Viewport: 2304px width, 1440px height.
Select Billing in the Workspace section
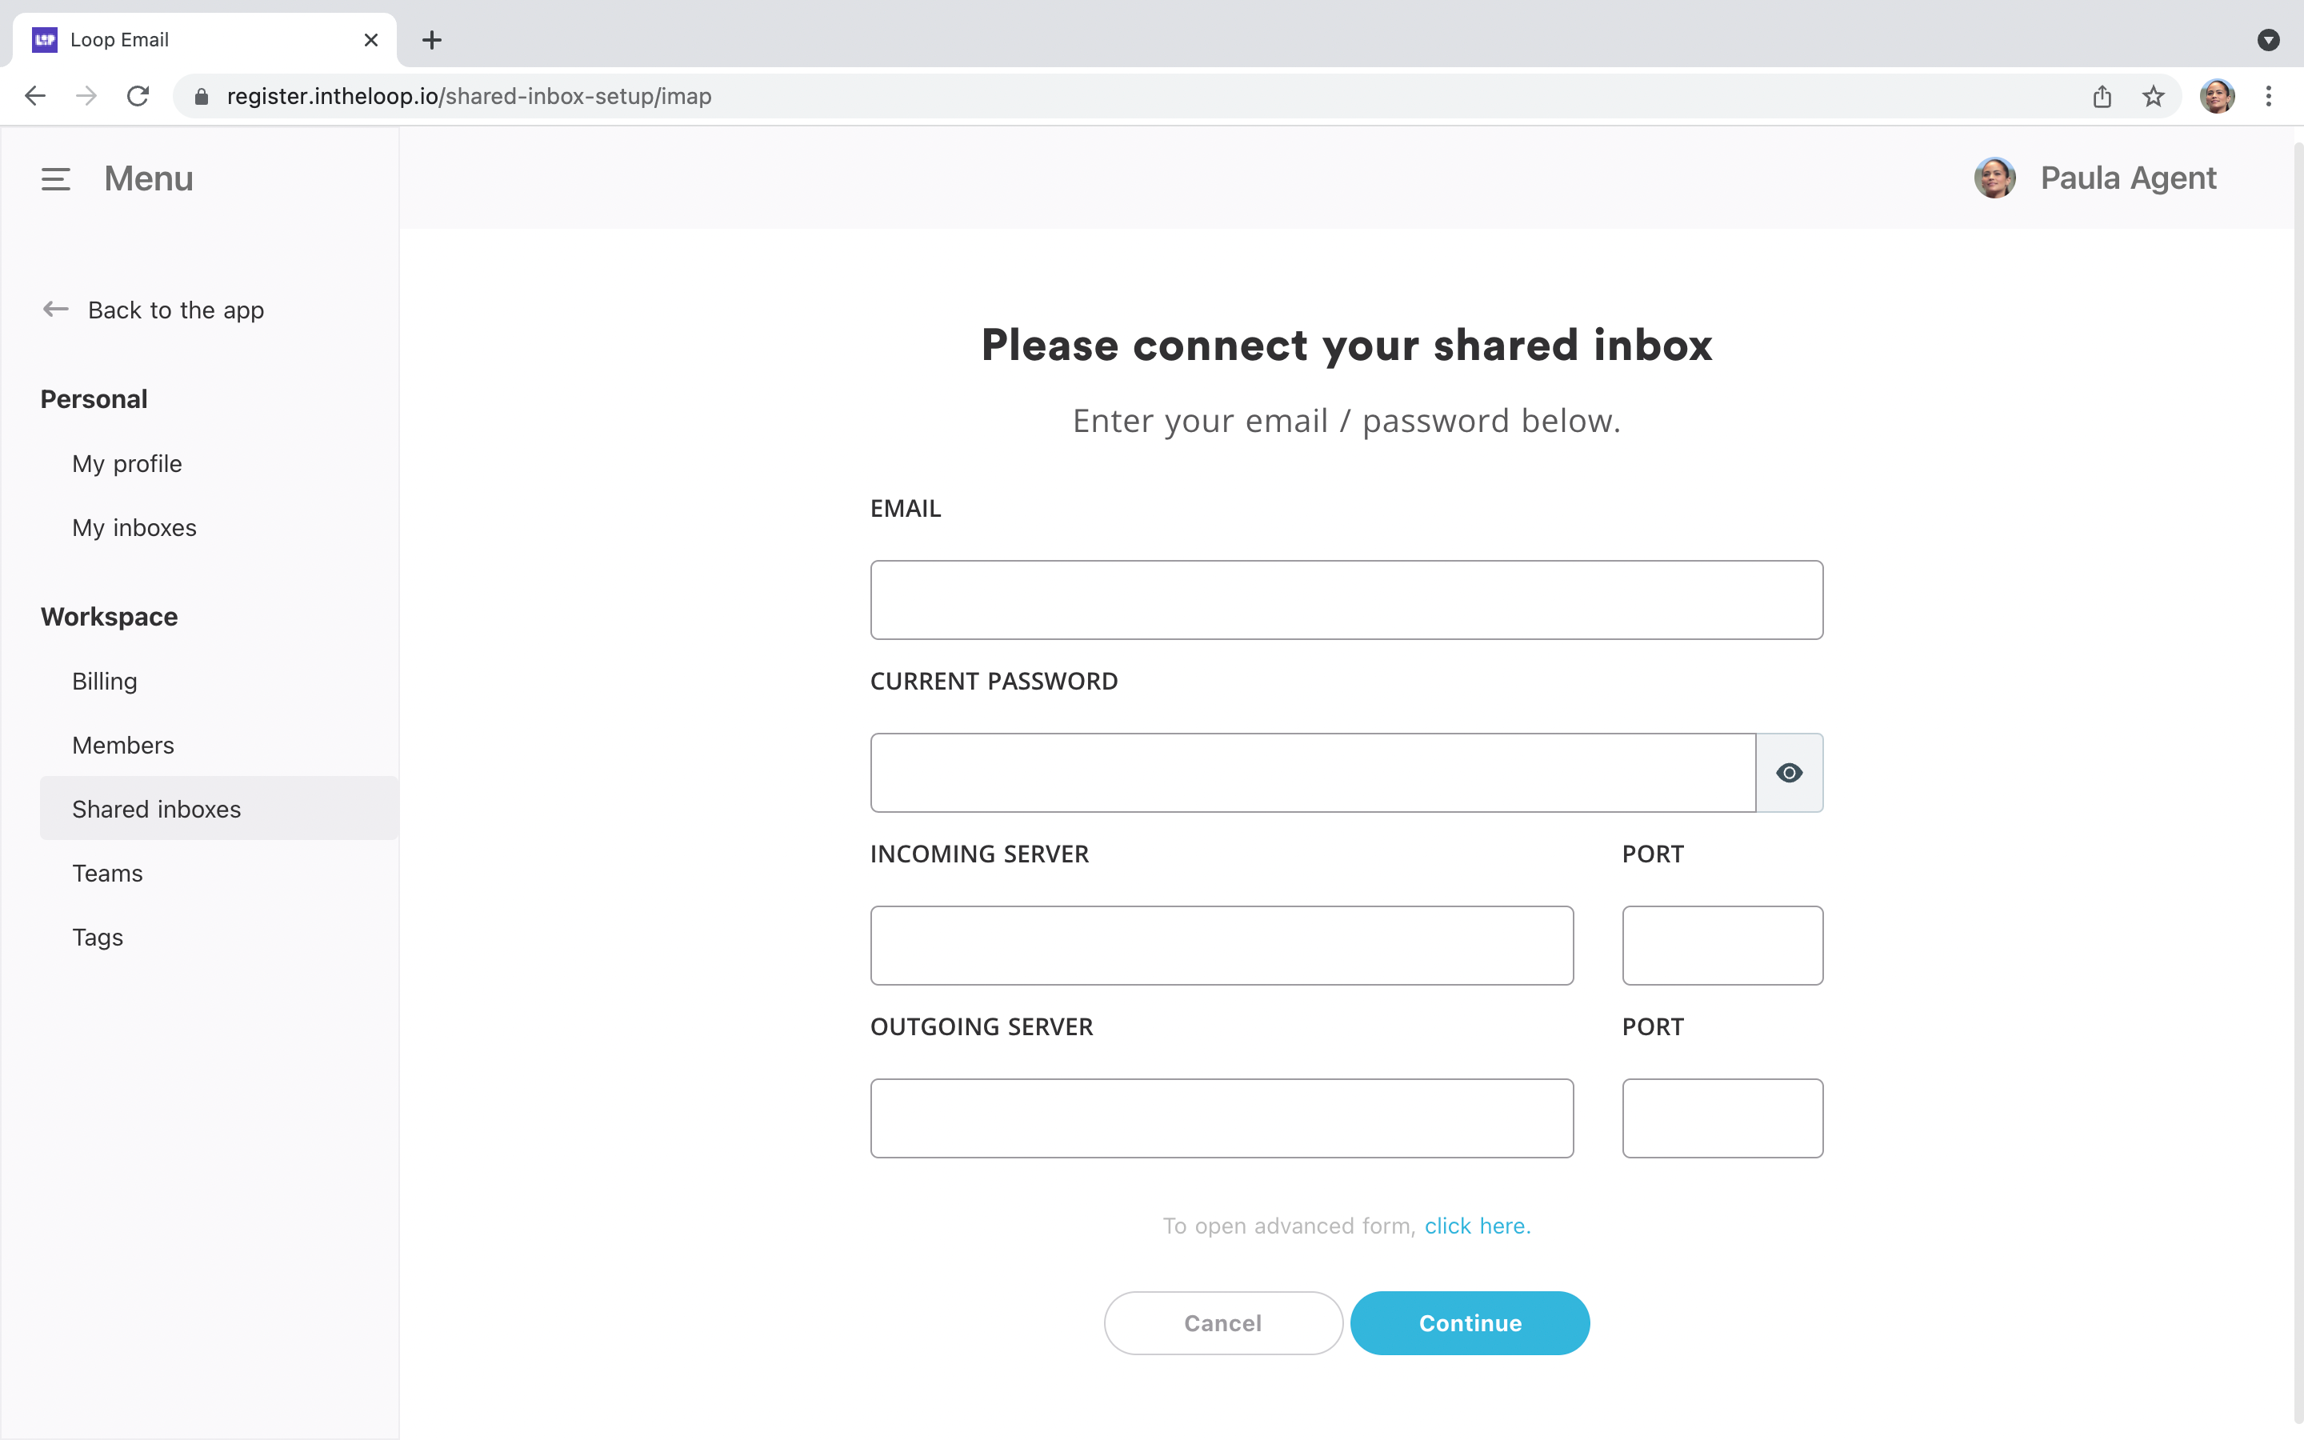click(104, 681)
